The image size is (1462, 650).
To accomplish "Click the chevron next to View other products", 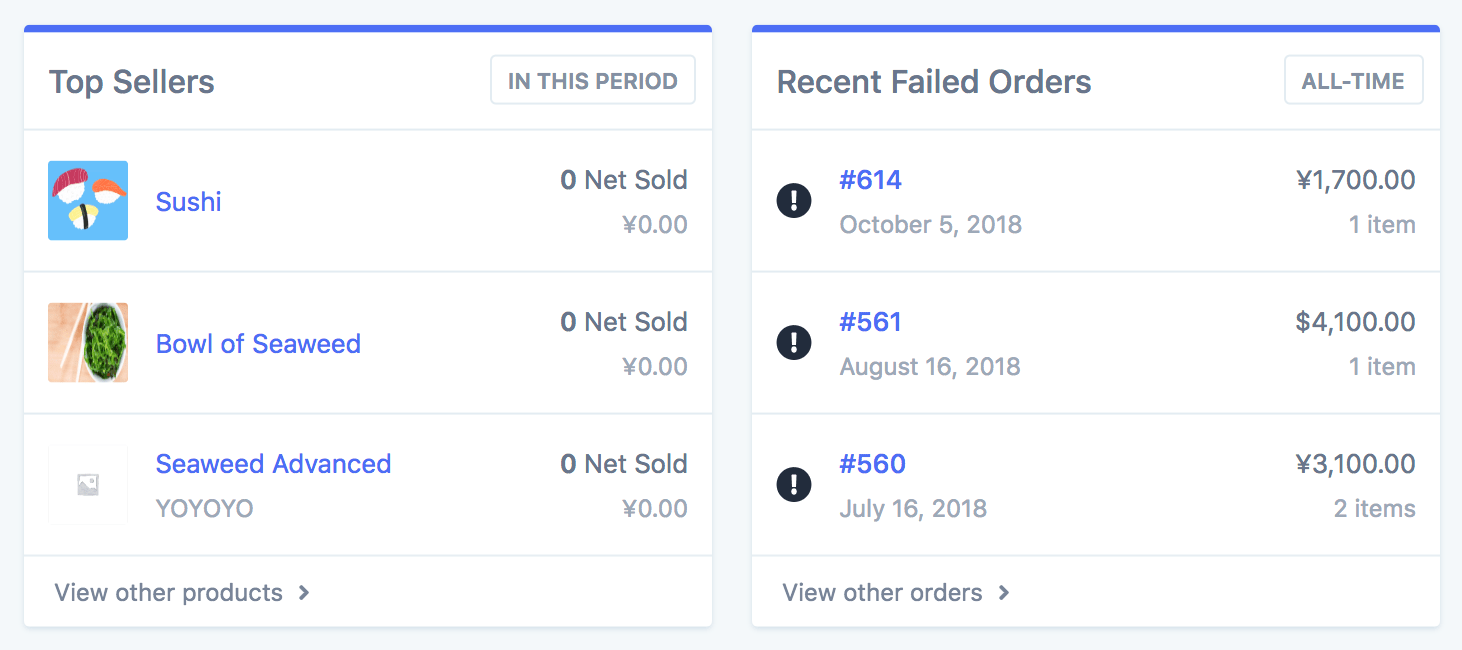I will click(304, 593).
